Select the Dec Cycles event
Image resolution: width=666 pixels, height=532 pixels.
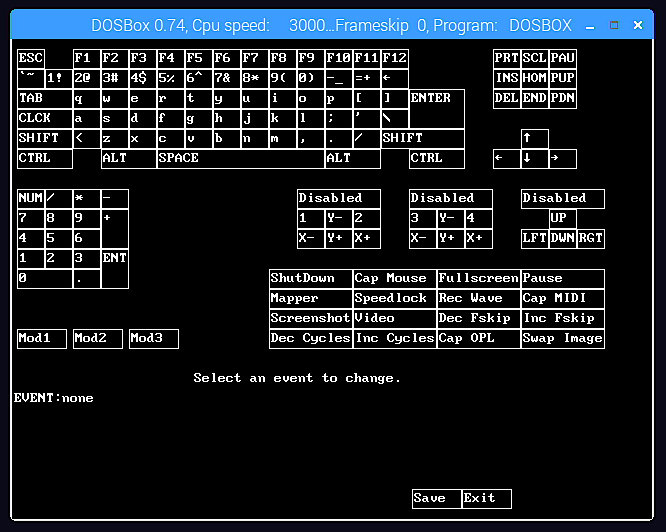[x=311, y=339]
